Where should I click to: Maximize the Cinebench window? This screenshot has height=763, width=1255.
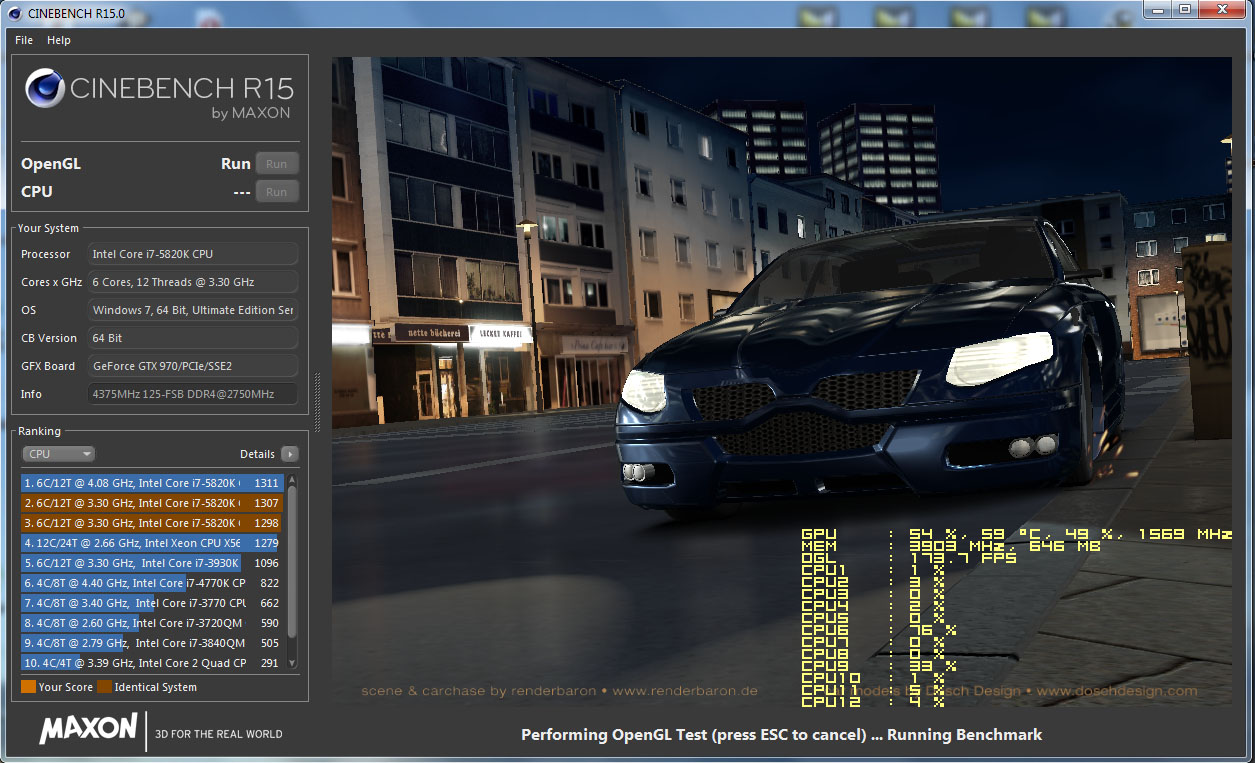[x=1185, y=9]
